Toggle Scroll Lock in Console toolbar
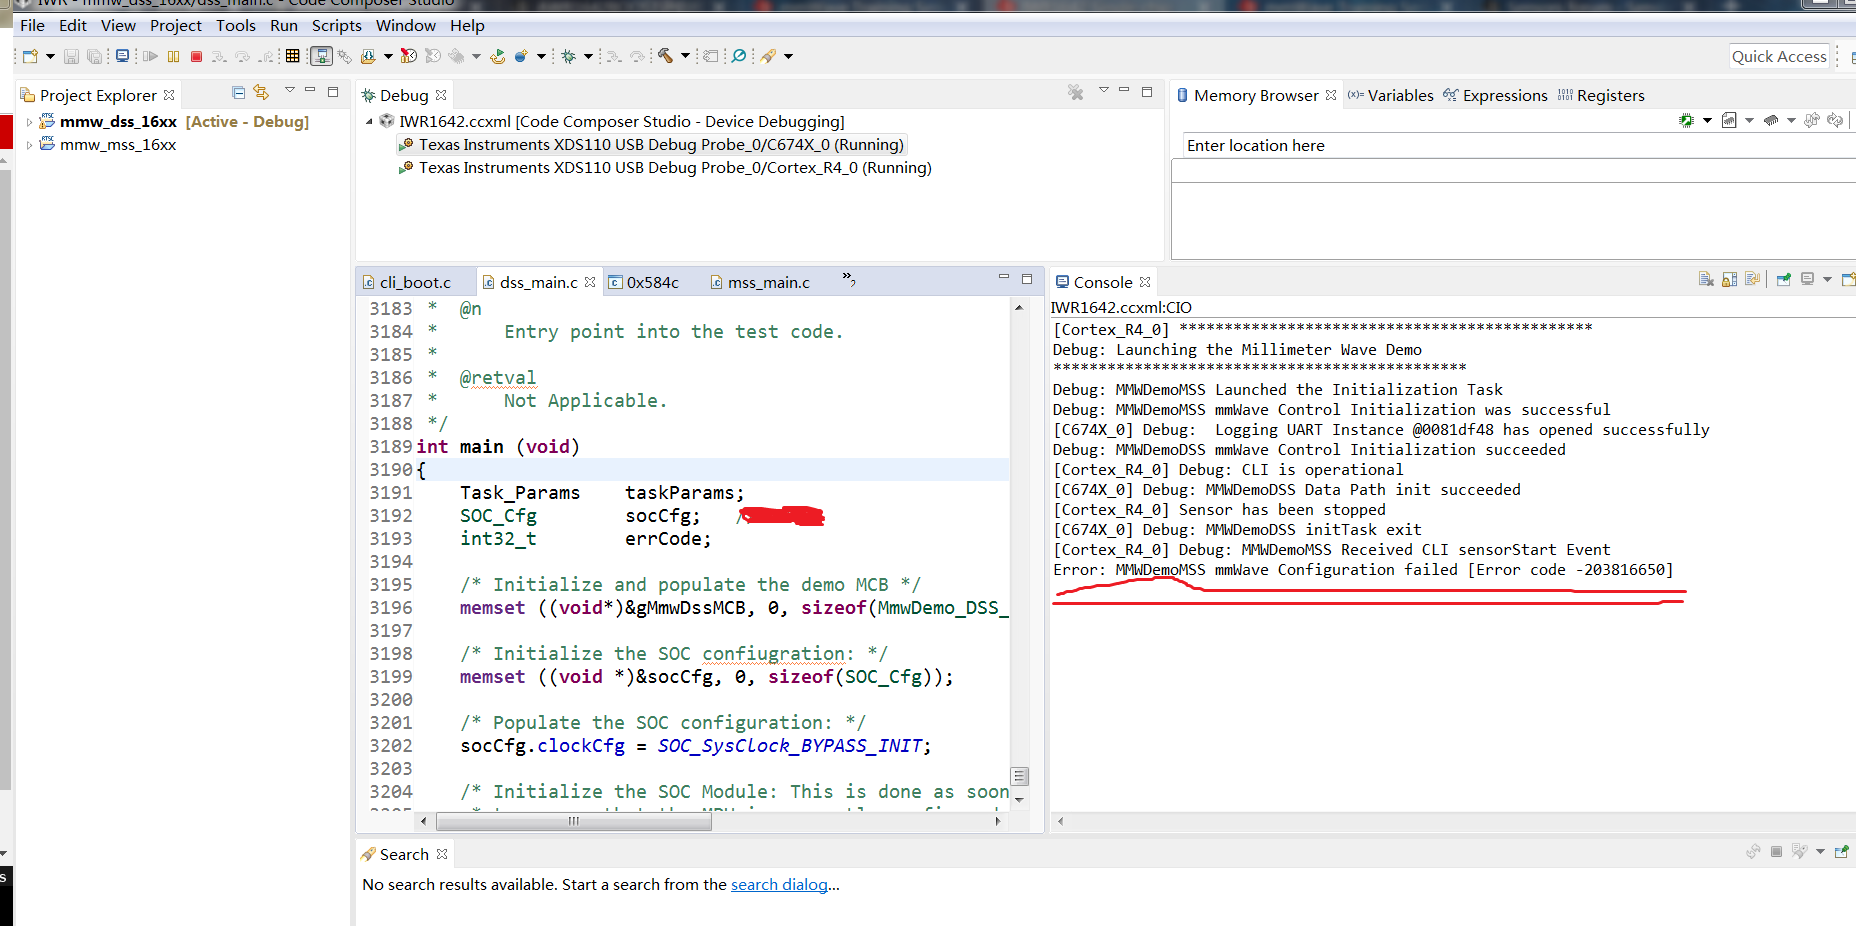The height and width of the screenshot is (926, 1856). pyautogui.click(x=1729, y=280)
